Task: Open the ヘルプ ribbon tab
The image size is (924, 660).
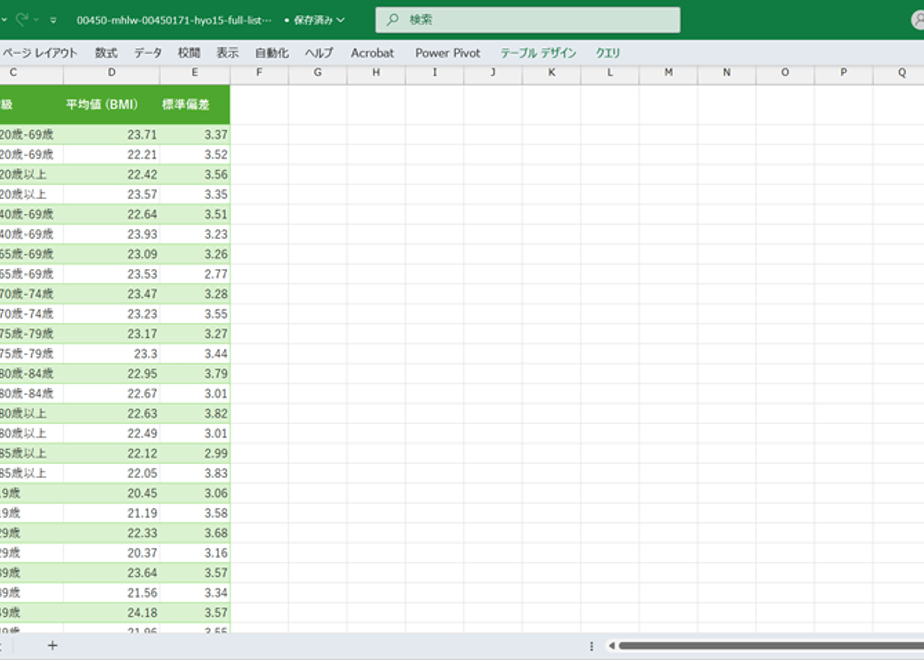Action: pos(319,53)
